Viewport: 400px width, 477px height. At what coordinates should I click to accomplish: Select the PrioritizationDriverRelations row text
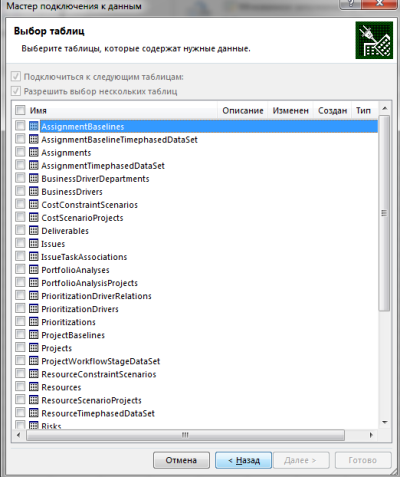(x=96, y=296)
